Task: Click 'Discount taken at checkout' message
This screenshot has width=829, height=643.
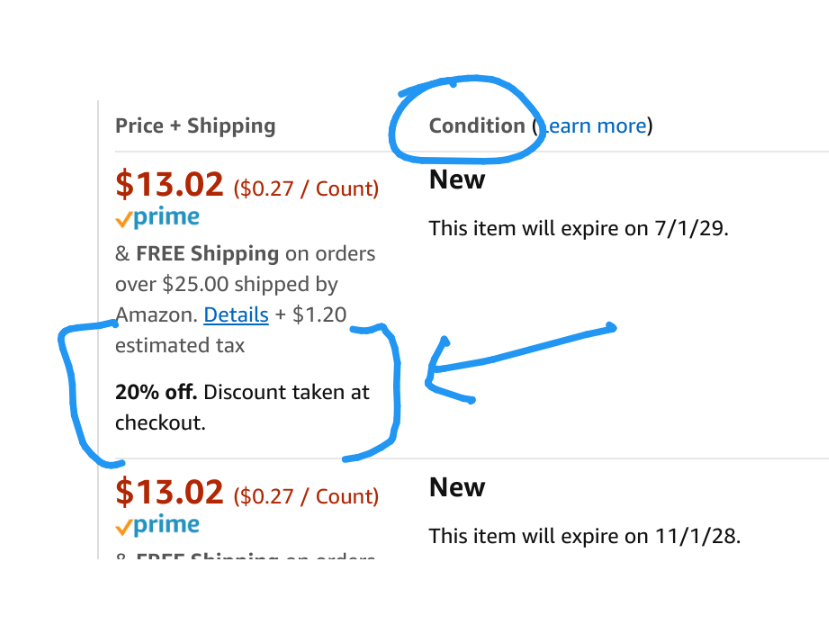Action: tap(242, 407)
